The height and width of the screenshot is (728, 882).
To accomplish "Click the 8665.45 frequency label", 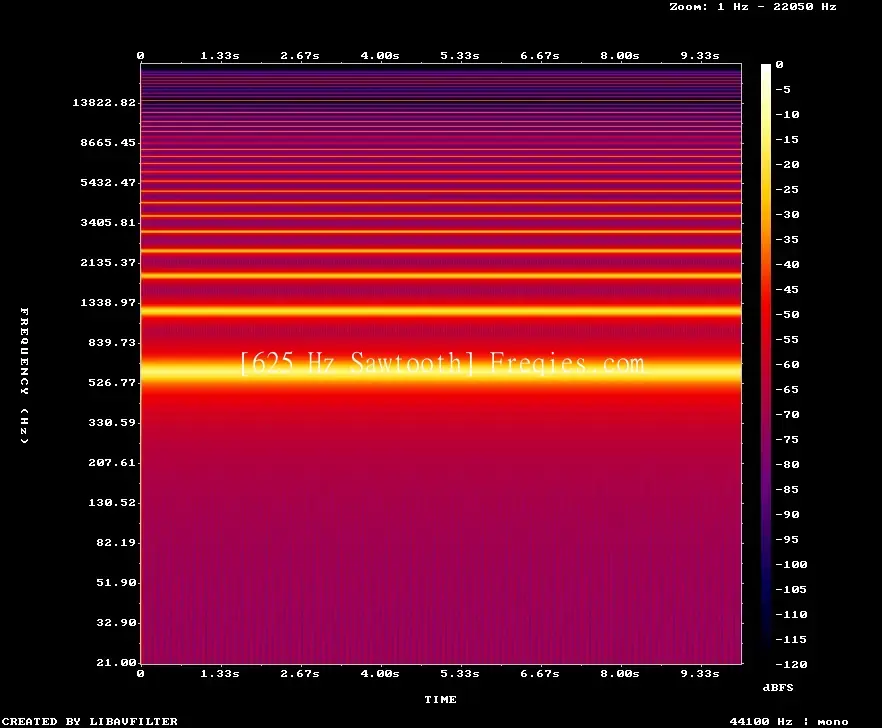I will click(x=108, y=142).
